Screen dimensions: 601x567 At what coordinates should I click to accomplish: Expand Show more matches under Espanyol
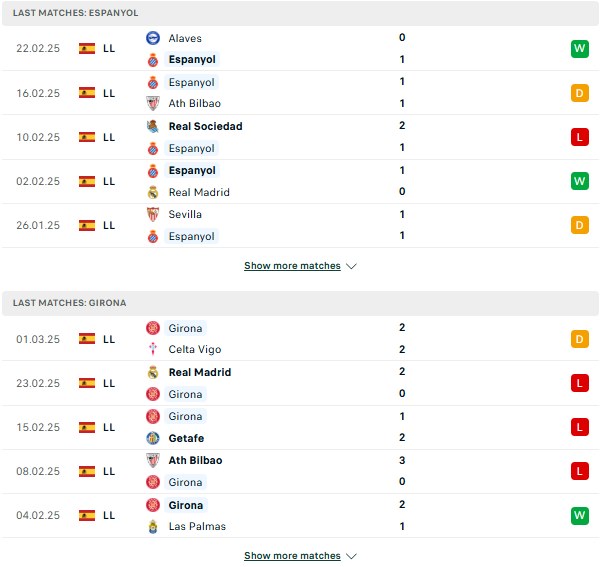point(292,266)
